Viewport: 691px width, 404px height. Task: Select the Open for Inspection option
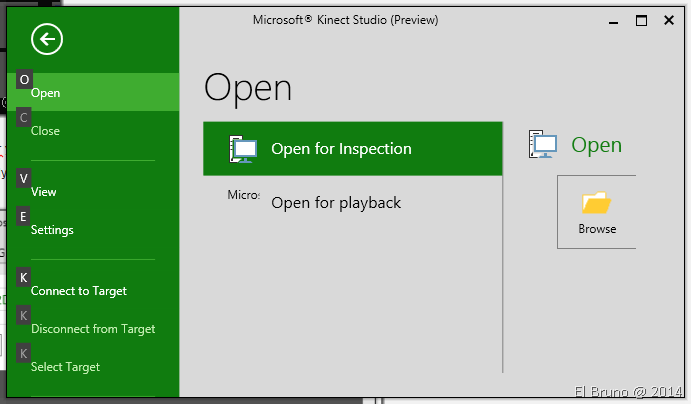click(341, 149)
